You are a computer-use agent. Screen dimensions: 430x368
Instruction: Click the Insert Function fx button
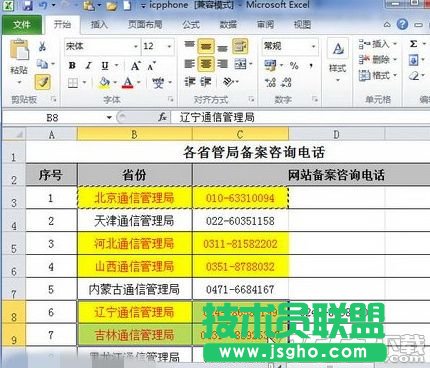162,117
